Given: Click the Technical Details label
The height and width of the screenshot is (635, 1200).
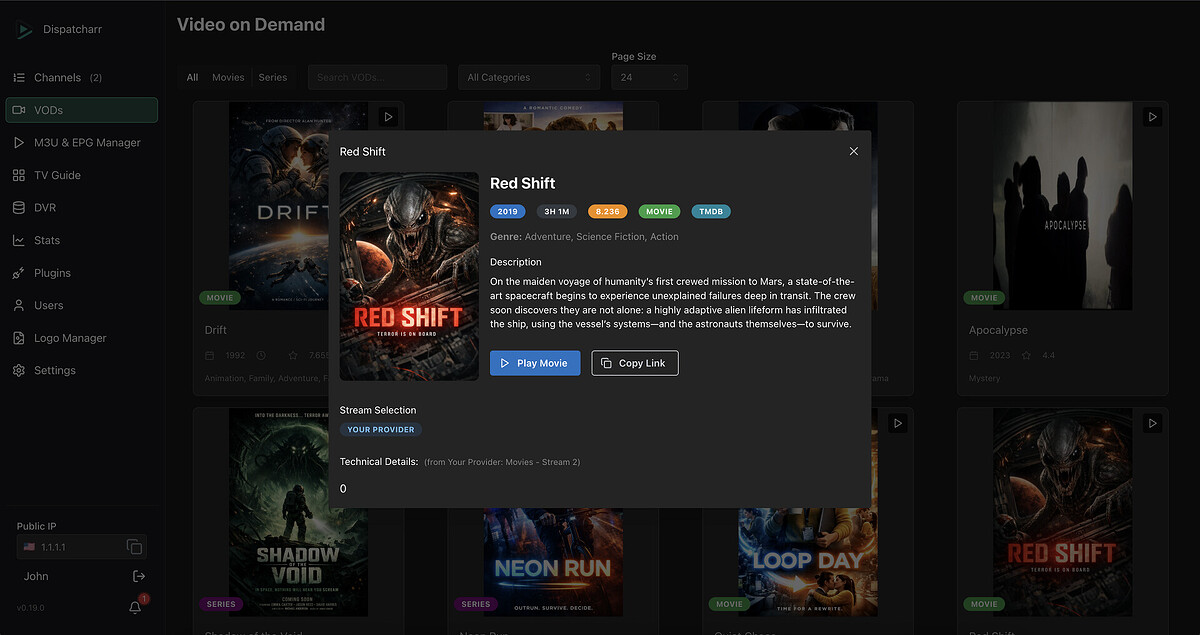Looking at the screenshot, I should pyautogui.click(x=379, y=462).
